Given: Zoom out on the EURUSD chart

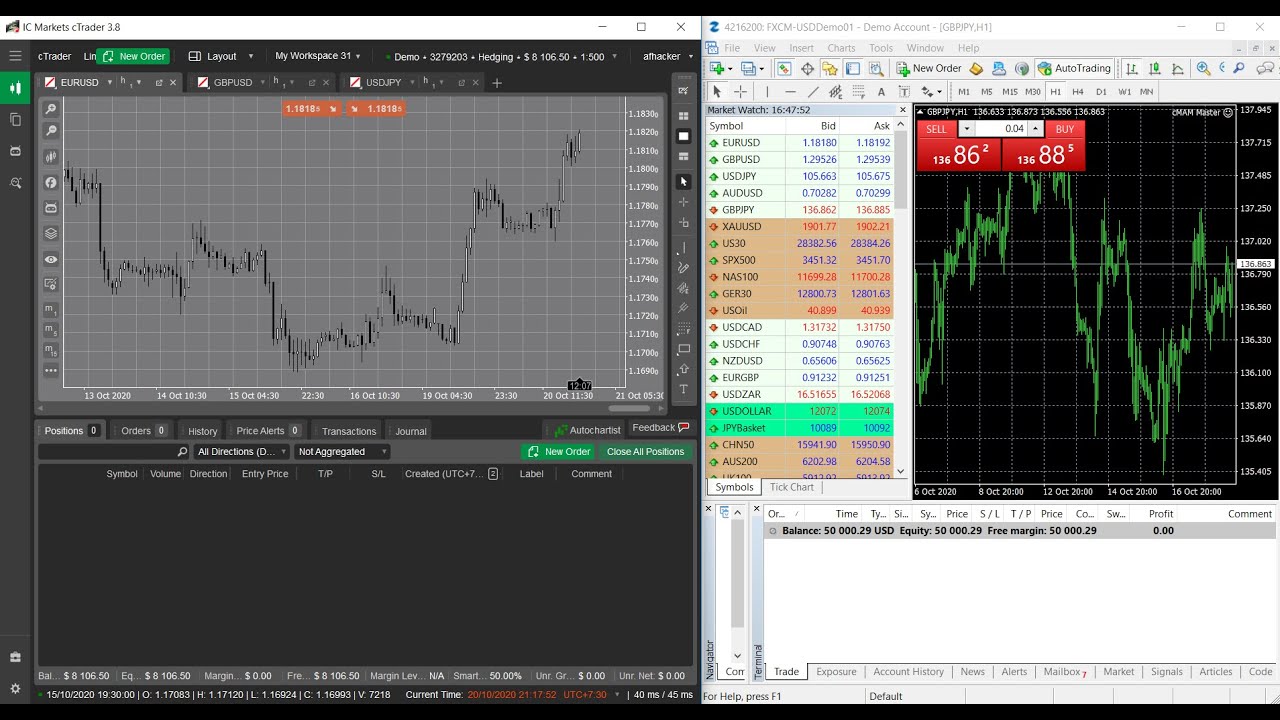Looking at the screenshot, I should pyautogui.click(x=51, y=131).
